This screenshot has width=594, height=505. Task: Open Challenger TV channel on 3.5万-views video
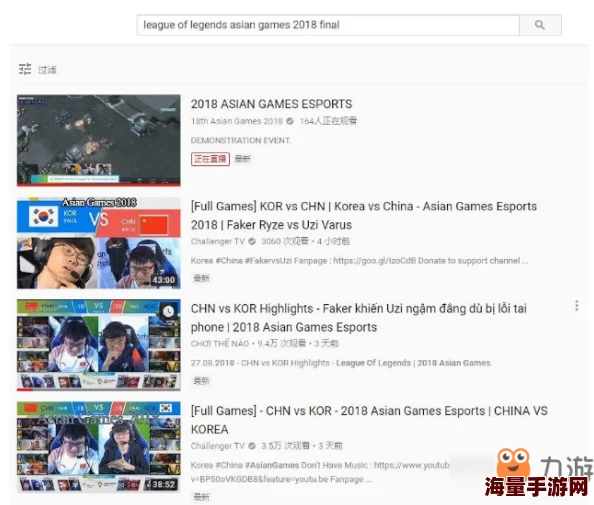pyautogui.click(x=218, y=446)
